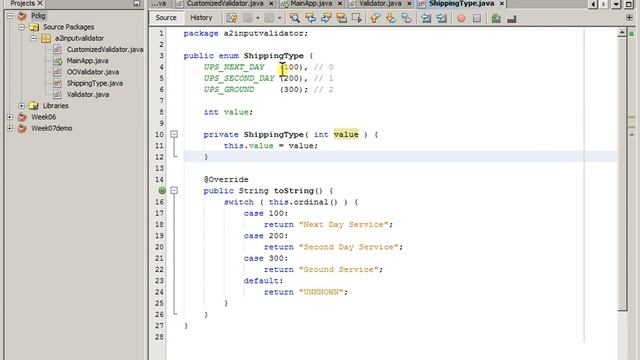Image resolution: width=640 pixels, height=360 pixels.
Task: Switch to the MainApp.java tab
Action: coord(311,3)
